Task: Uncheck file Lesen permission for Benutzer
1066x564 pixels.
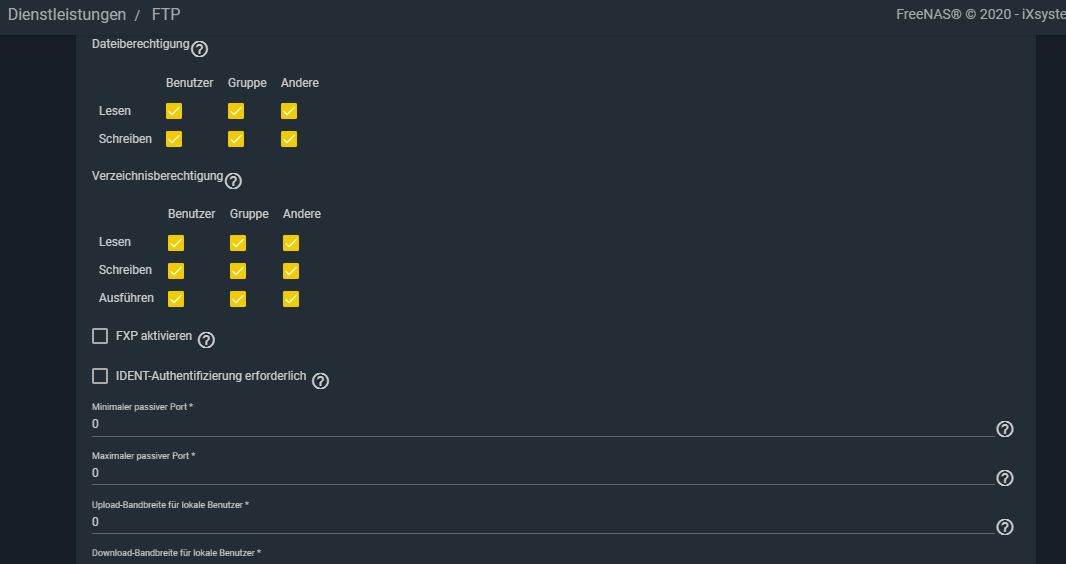Action: tap(174, 111)
